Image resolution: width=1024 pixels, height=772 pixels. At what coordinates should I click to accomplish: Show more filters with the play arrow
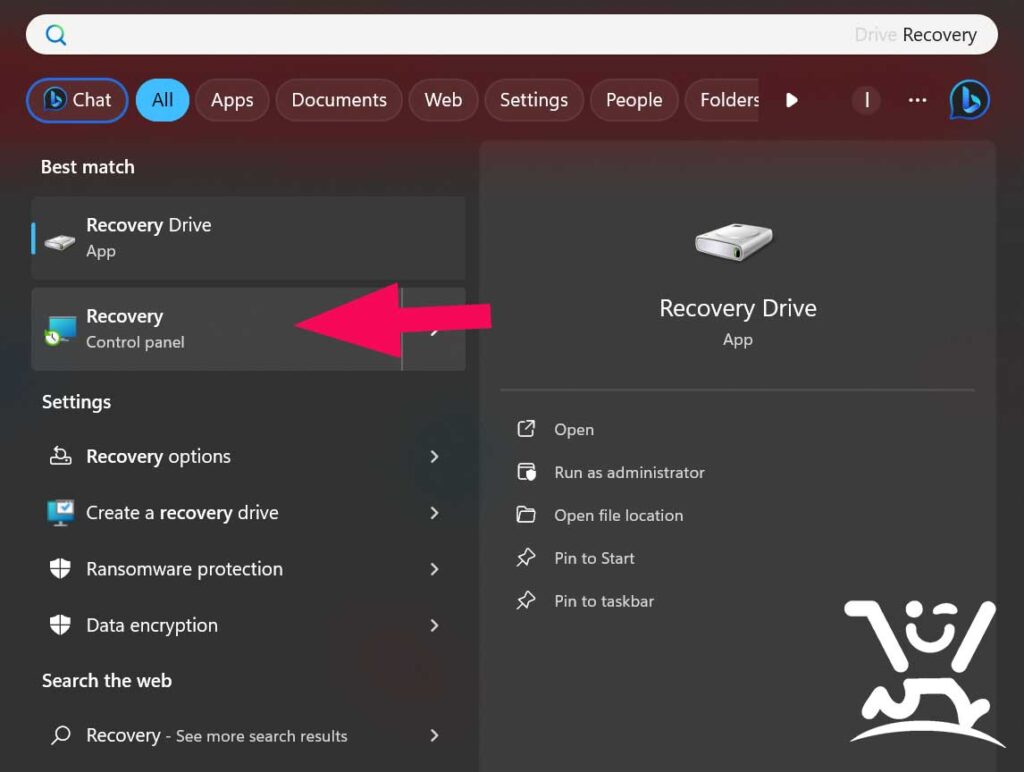pyautogui.click(x=792, y=100)
